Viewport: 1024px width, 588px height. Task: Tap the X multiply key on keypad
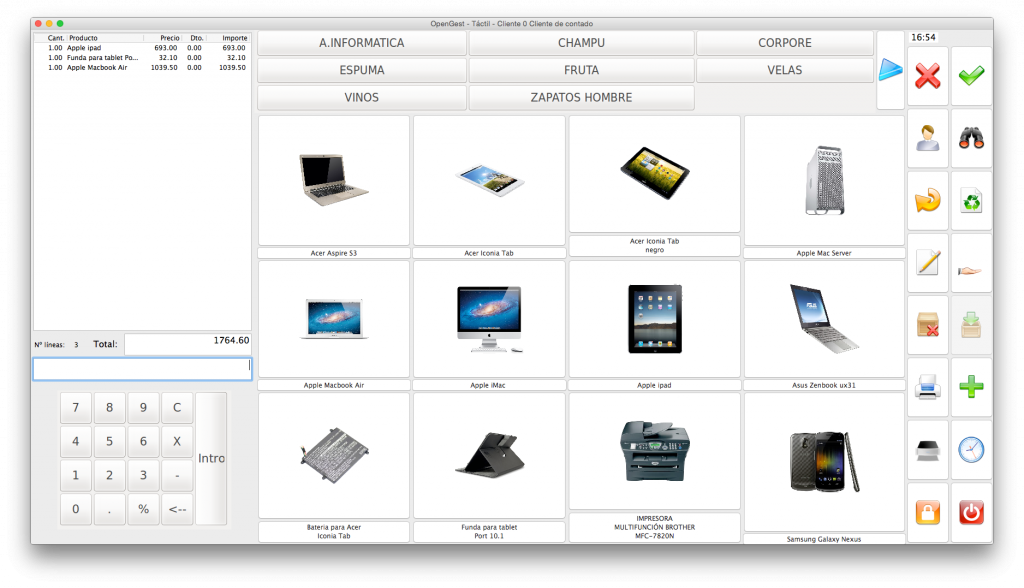click(x=176, y=442)
